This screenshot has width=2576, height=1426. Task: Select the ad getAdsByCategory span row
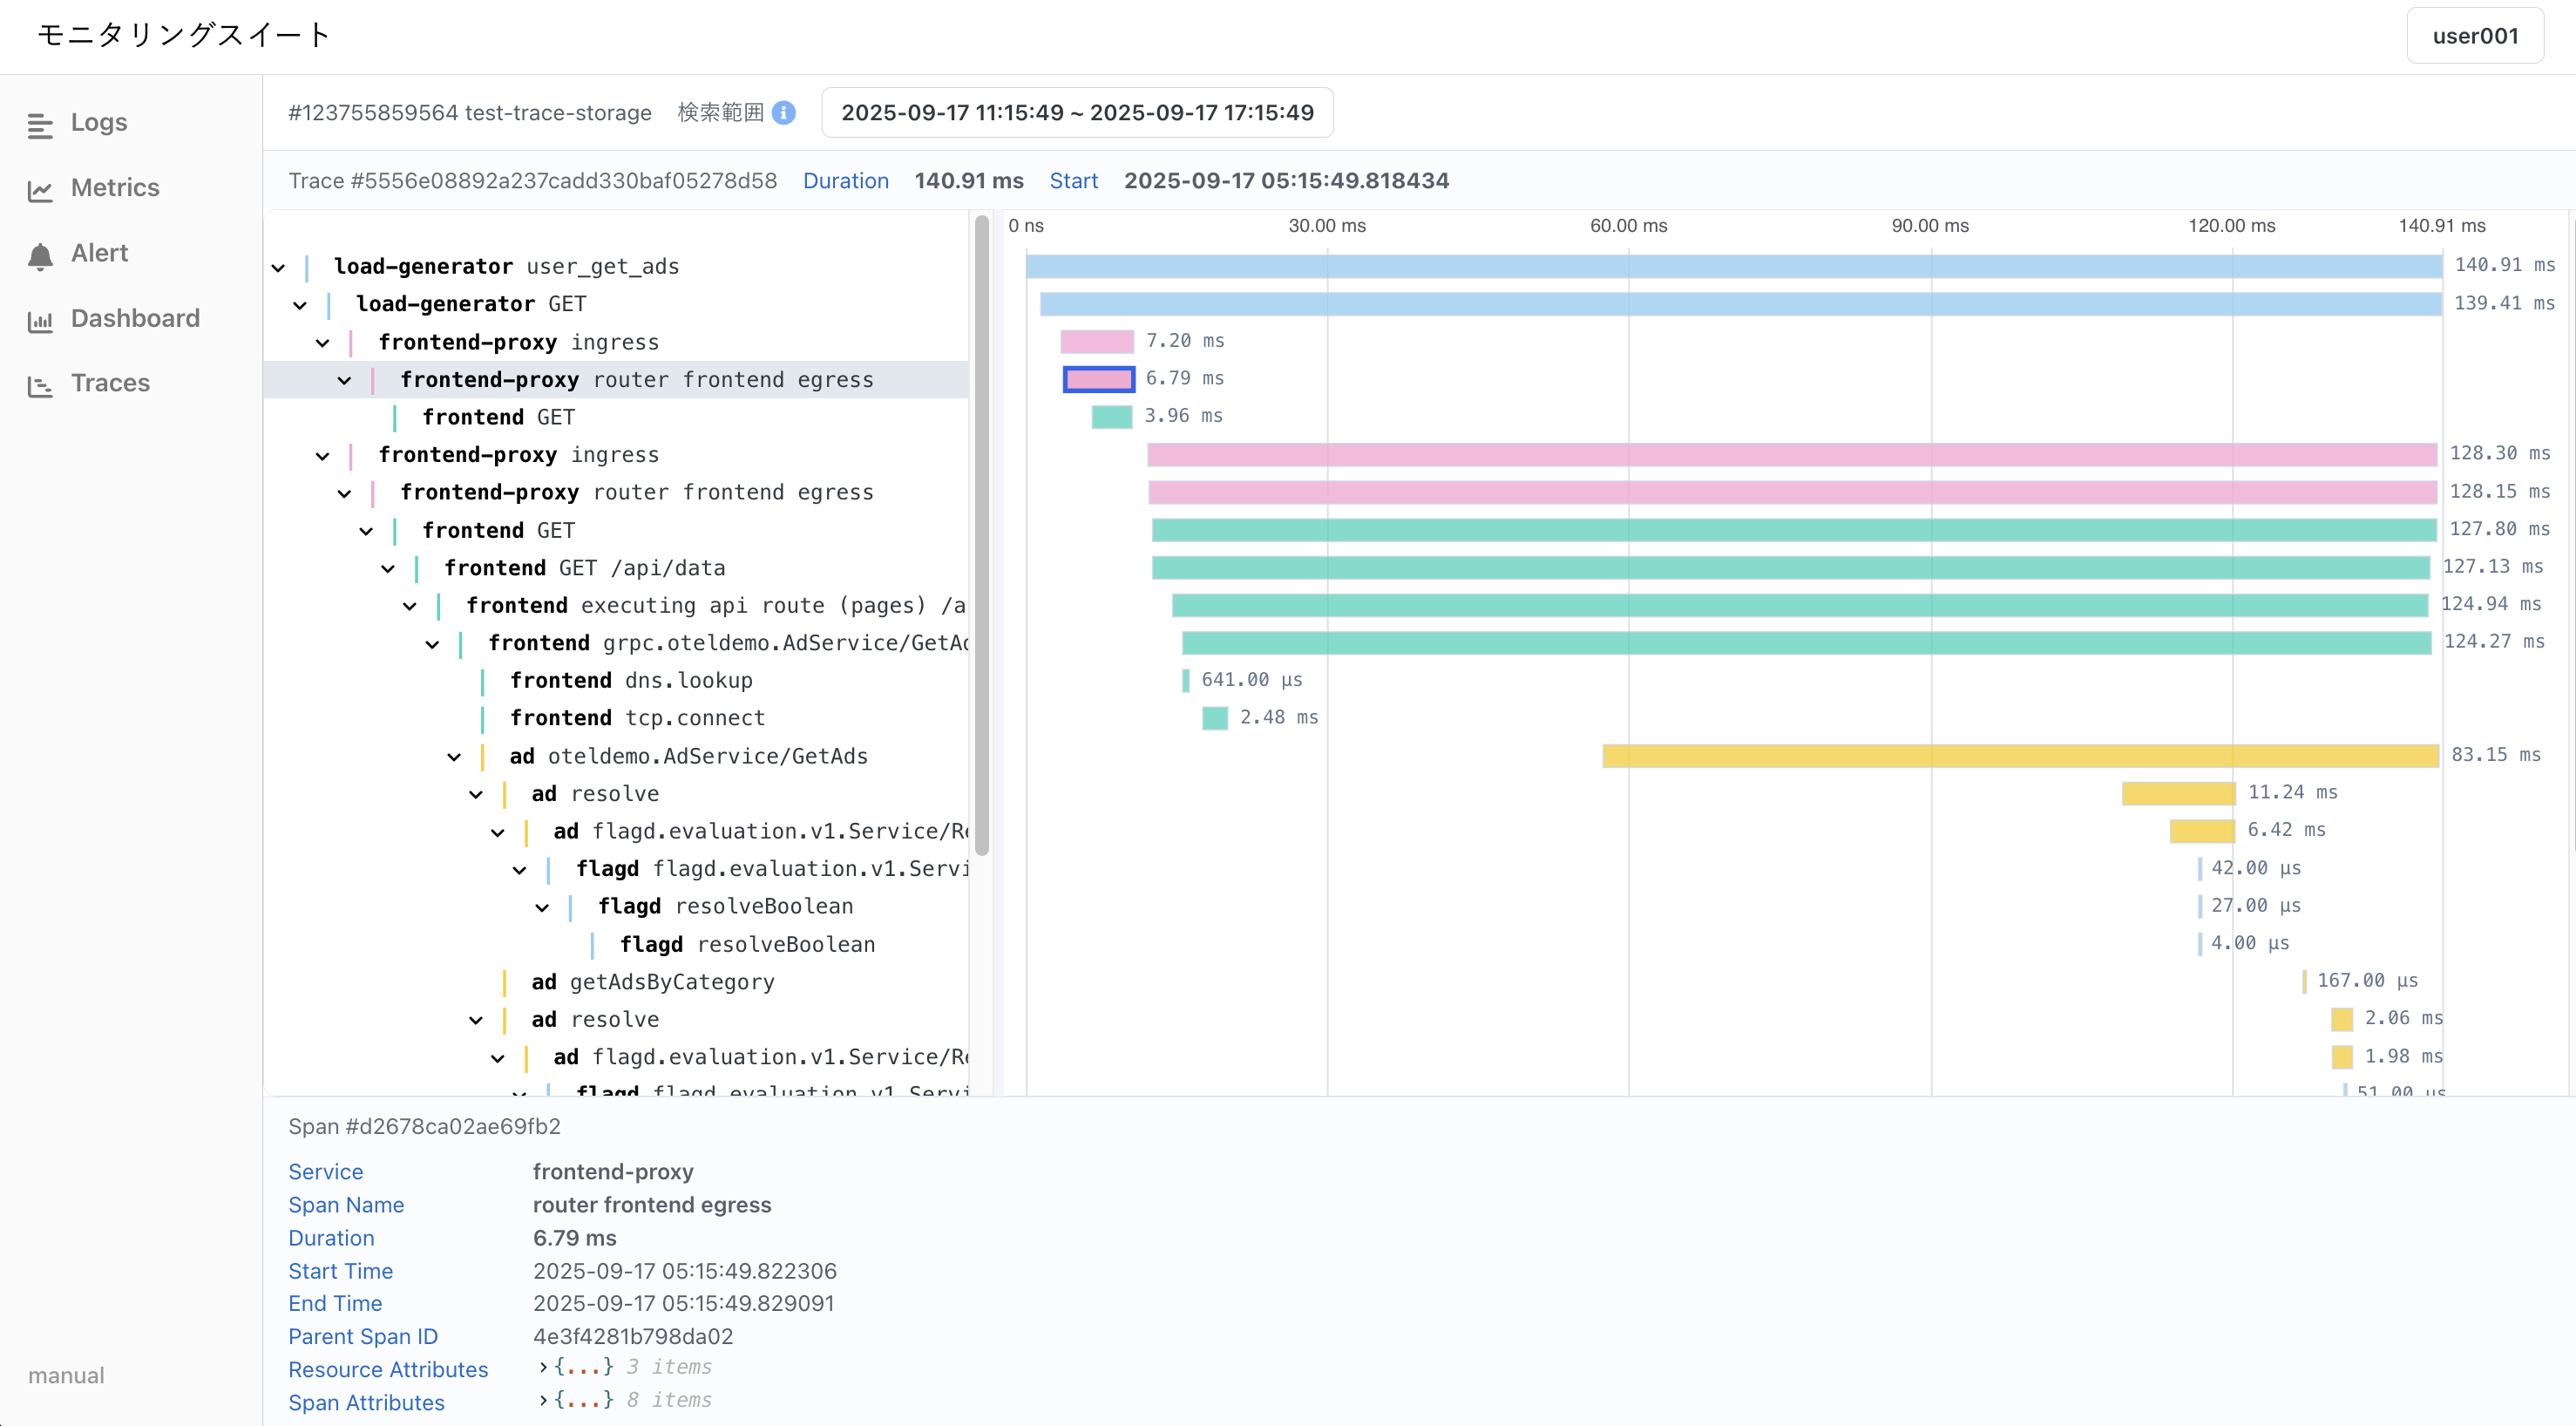(x=653, y=982)
